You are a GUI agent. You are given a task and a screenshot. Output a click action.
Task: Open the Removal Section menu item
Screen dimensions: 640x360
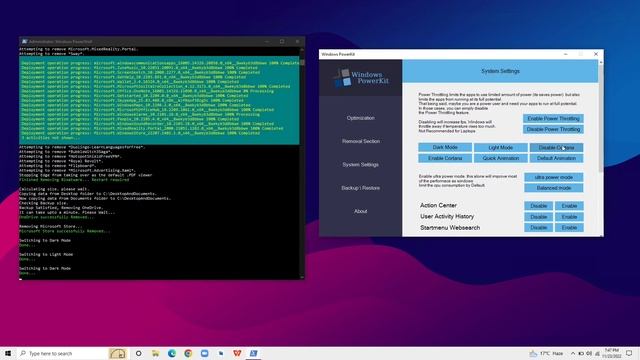click(x=361, y=141)
